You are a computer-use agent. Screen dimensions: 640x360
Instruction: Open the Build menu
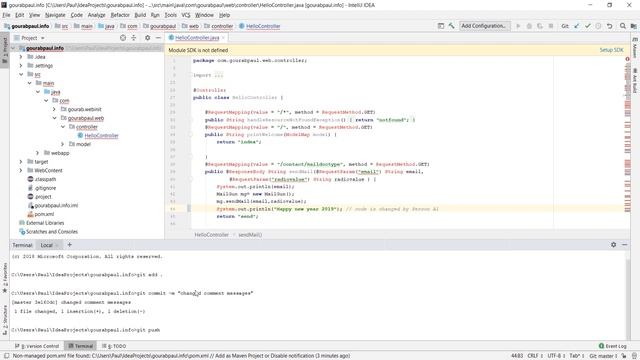(x=140, y=15)
